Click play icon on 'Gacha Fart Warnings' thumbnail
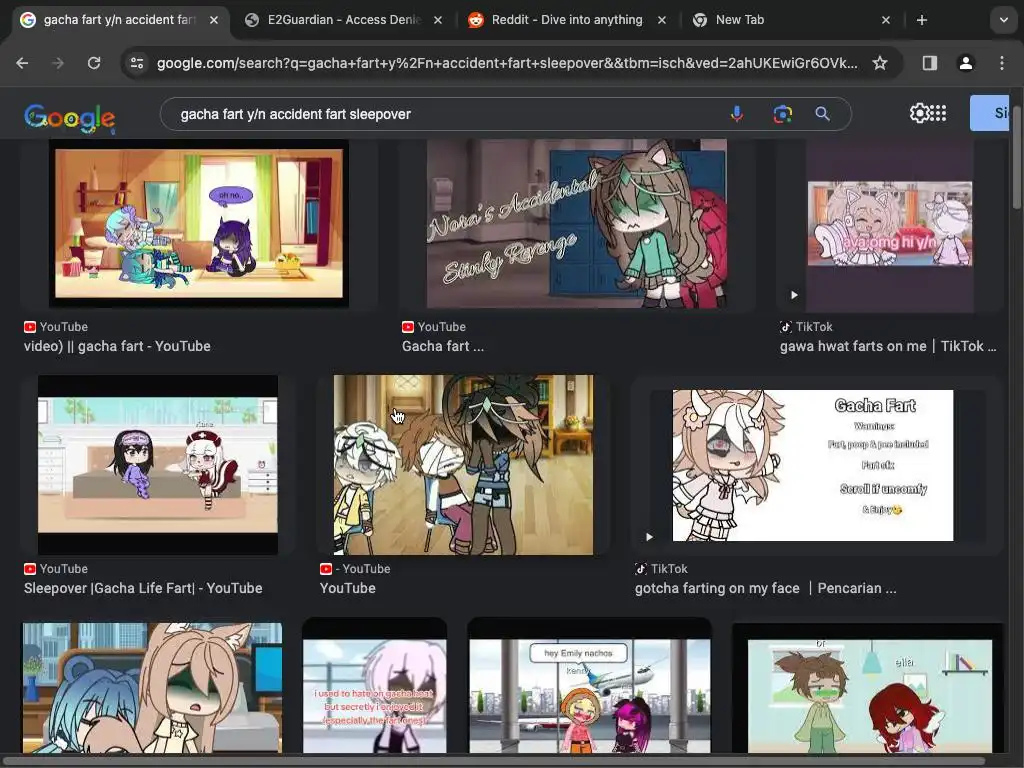This screenshot has width=1024, height=768. 649,537
